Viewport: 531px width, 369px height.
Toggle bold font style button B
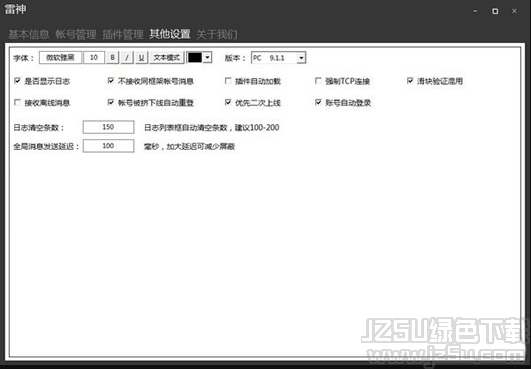pyautogui.click(x=113, y=58)
